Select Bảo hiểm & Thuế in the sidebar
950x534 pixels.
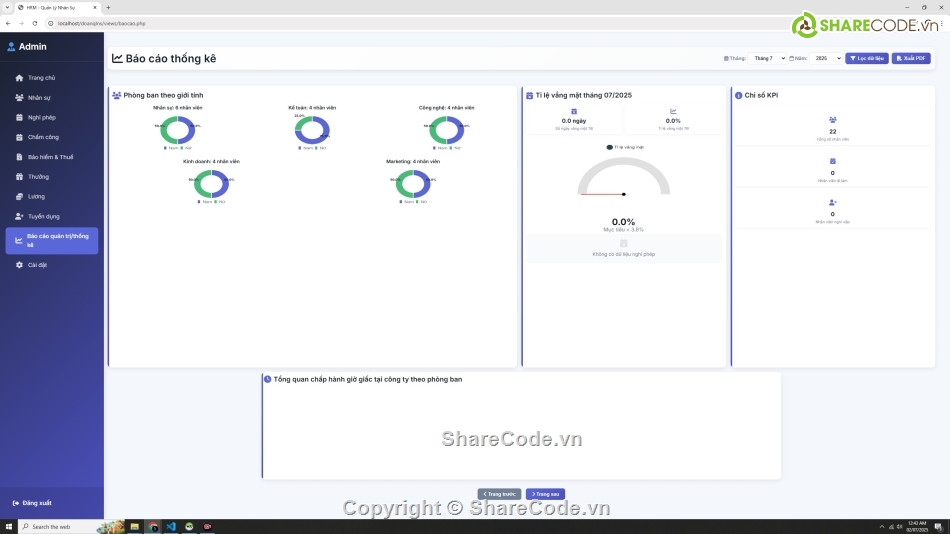click(x=51, y=157)
